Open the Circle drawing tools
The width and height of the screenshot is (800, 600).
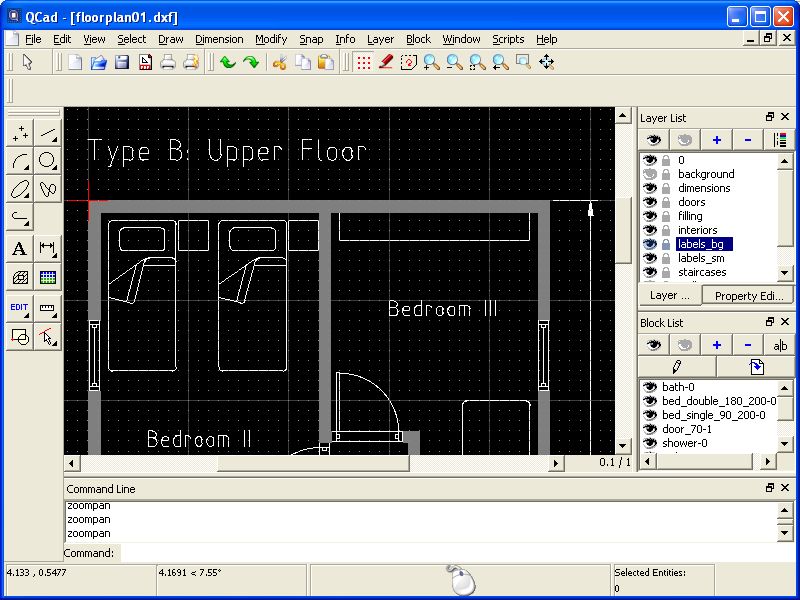click(x=48, y=161)
